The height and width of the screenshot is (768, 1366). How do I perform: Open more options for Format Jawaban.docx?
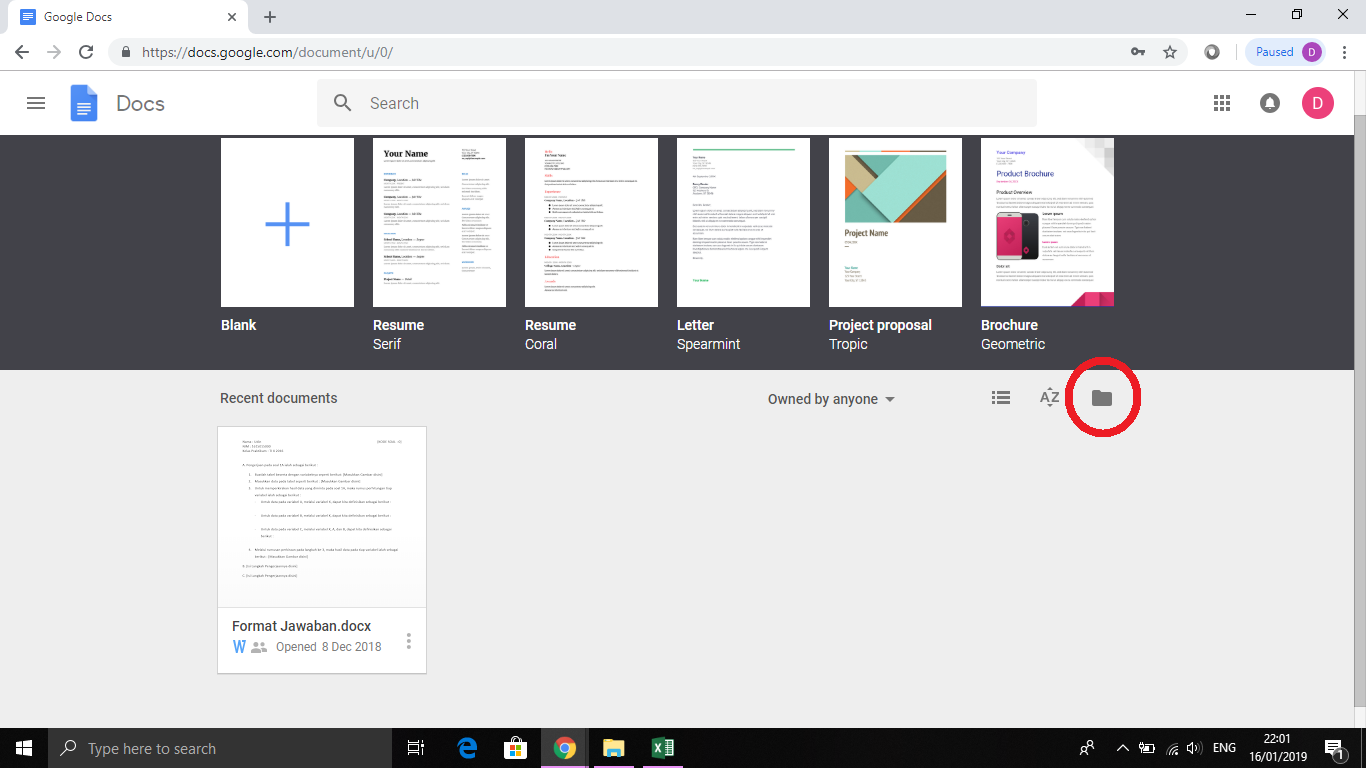click(409, 641)
